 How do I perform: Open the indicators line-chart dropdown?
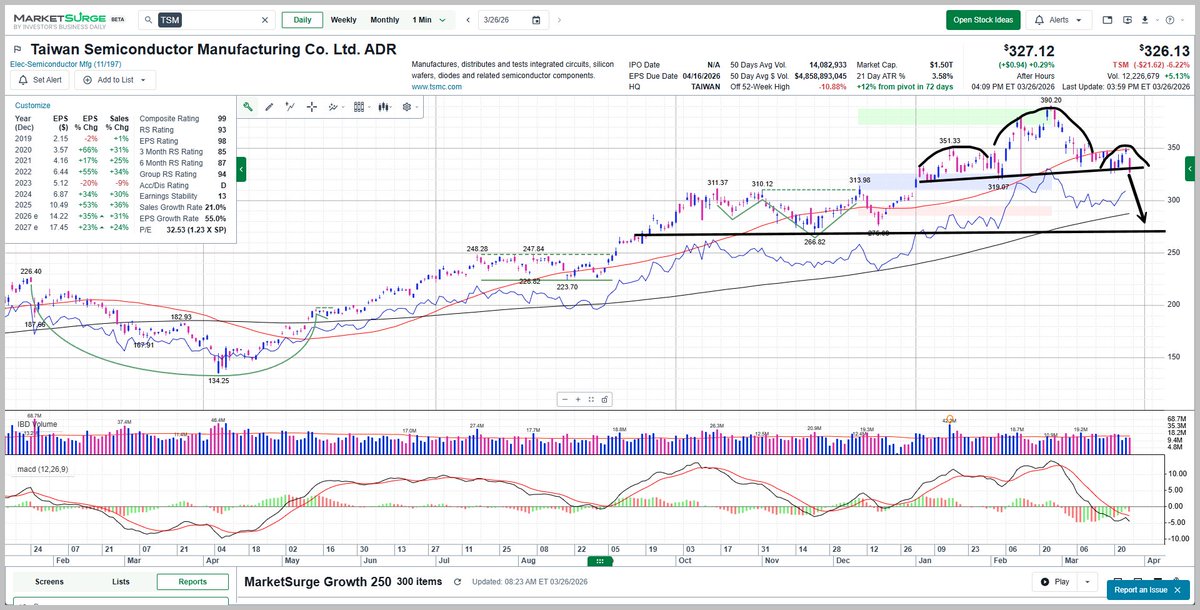(337, 106)
